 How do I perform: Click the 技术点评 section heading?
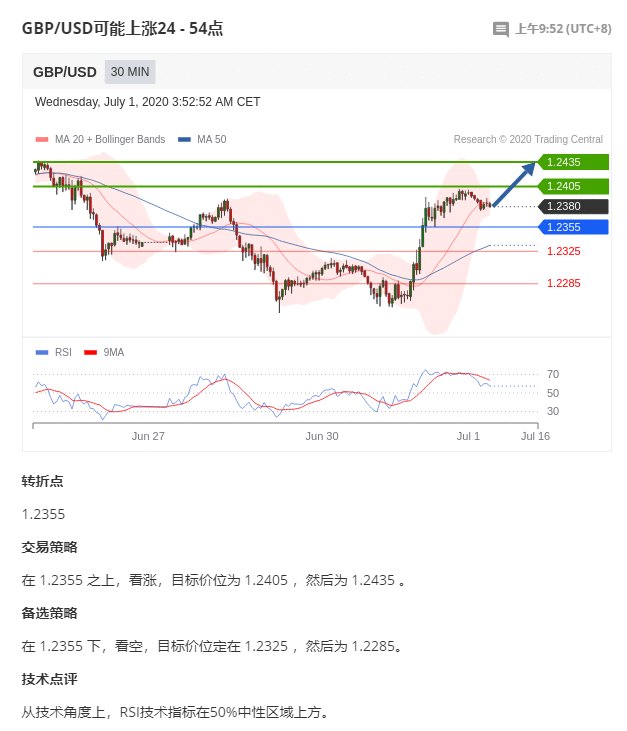pyautogui.click(x=49, y=679)
